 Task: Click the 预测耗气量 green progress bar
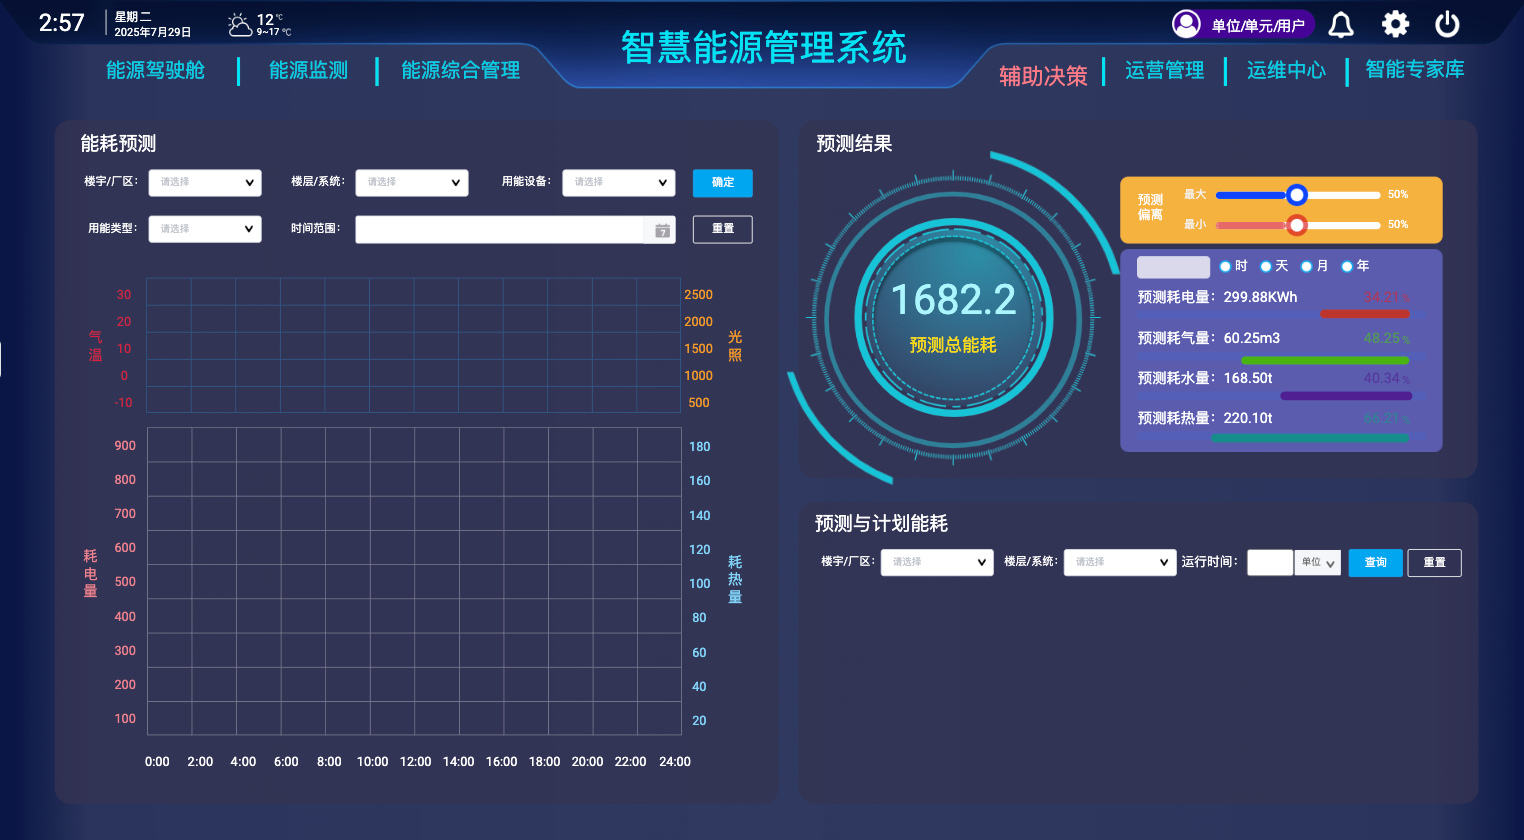[x=1325, y=360]
